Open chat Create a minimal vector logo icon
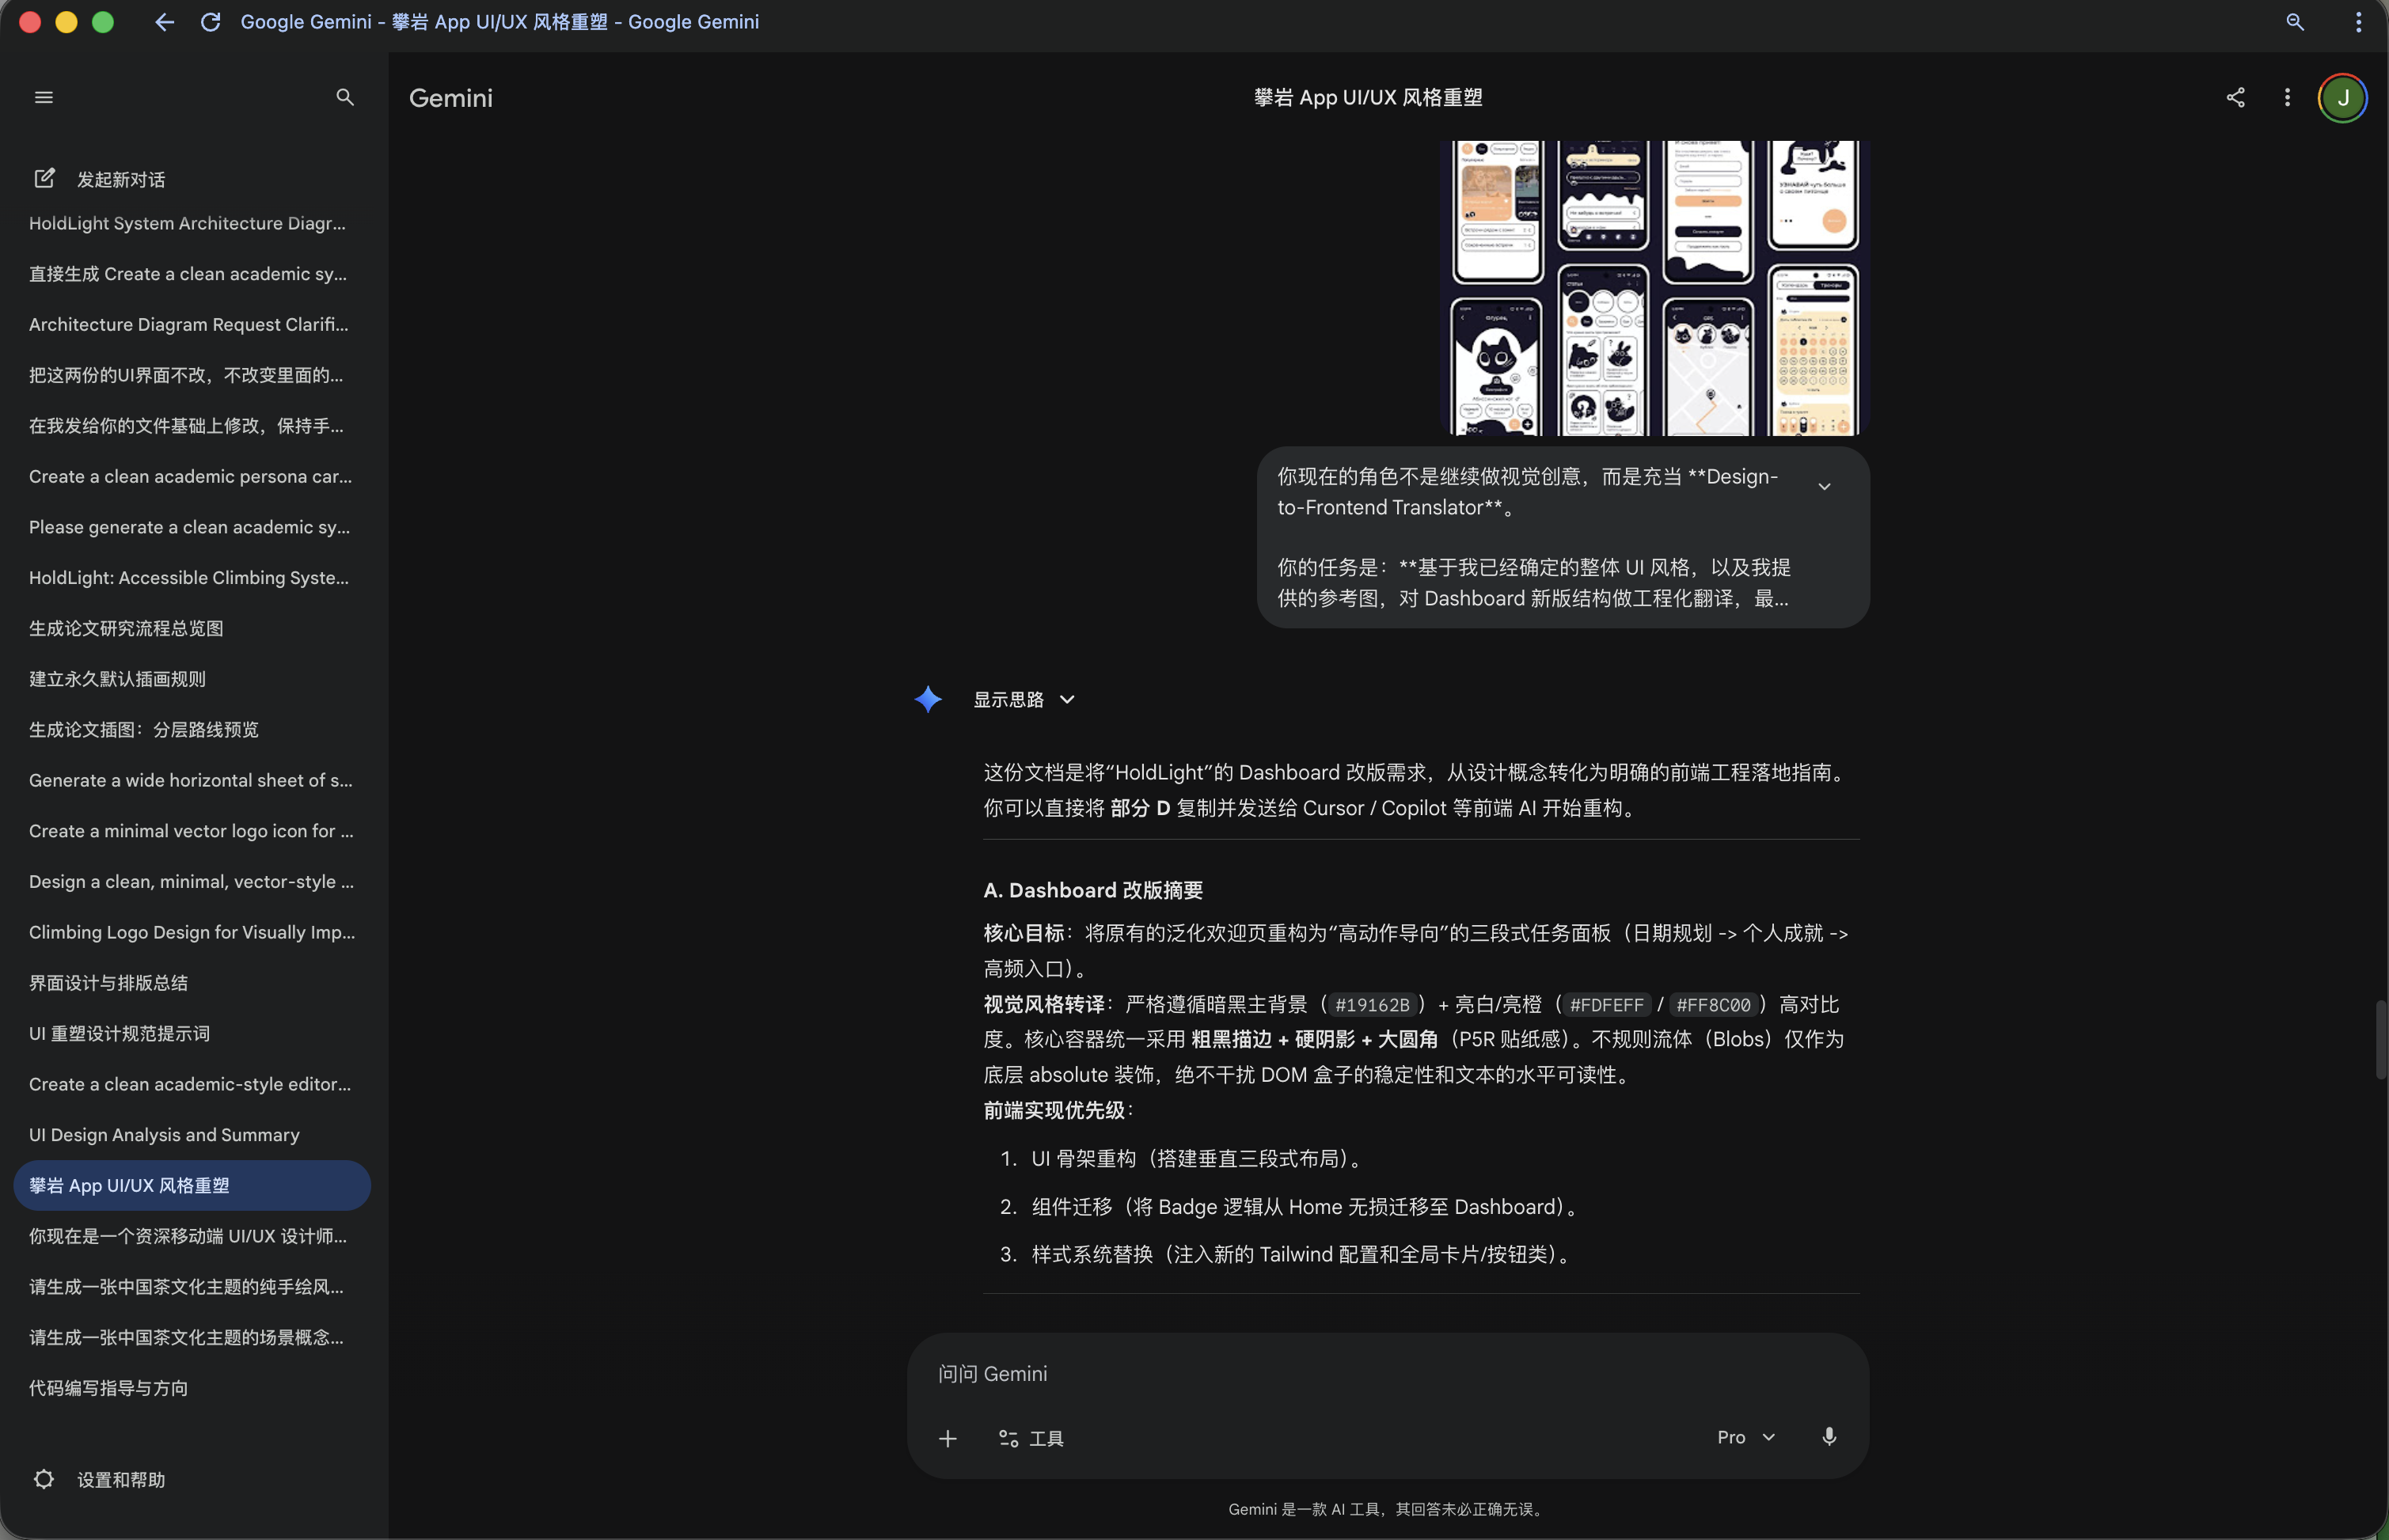This screenshot has width=2389, height=1540. [191, 831]
